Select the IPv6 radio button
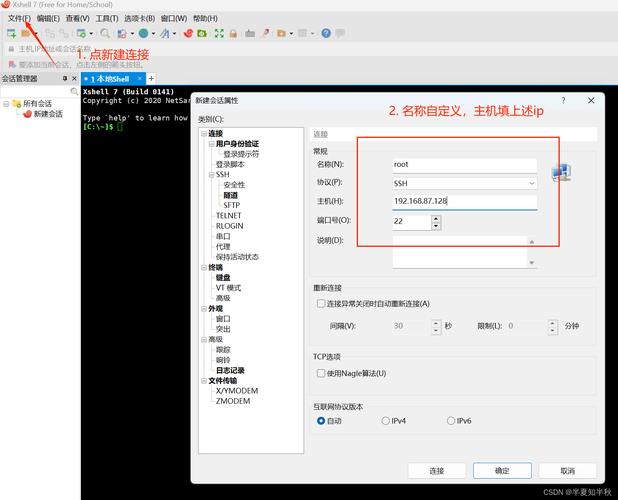 (x=451, y=421)
